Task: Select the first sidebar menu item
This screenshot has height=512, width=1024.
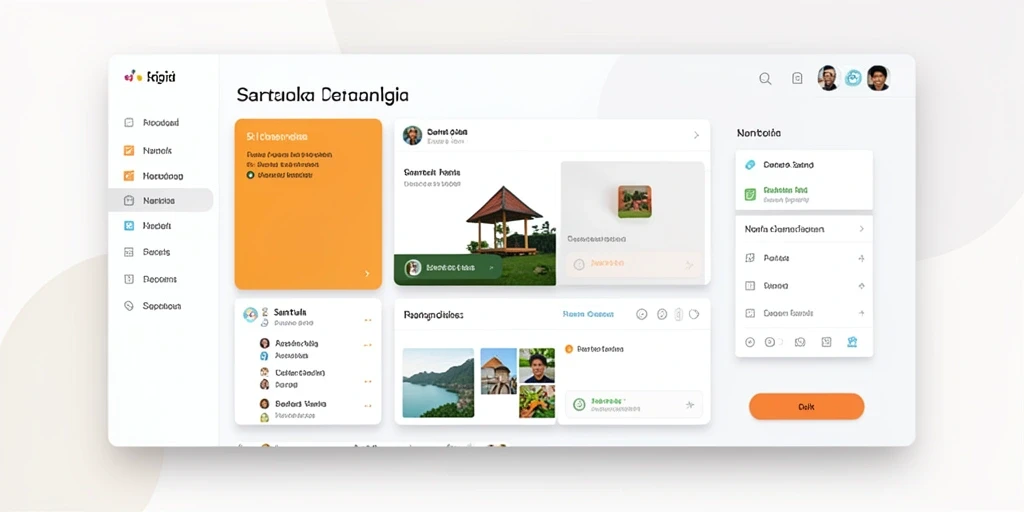Action: 160,122
